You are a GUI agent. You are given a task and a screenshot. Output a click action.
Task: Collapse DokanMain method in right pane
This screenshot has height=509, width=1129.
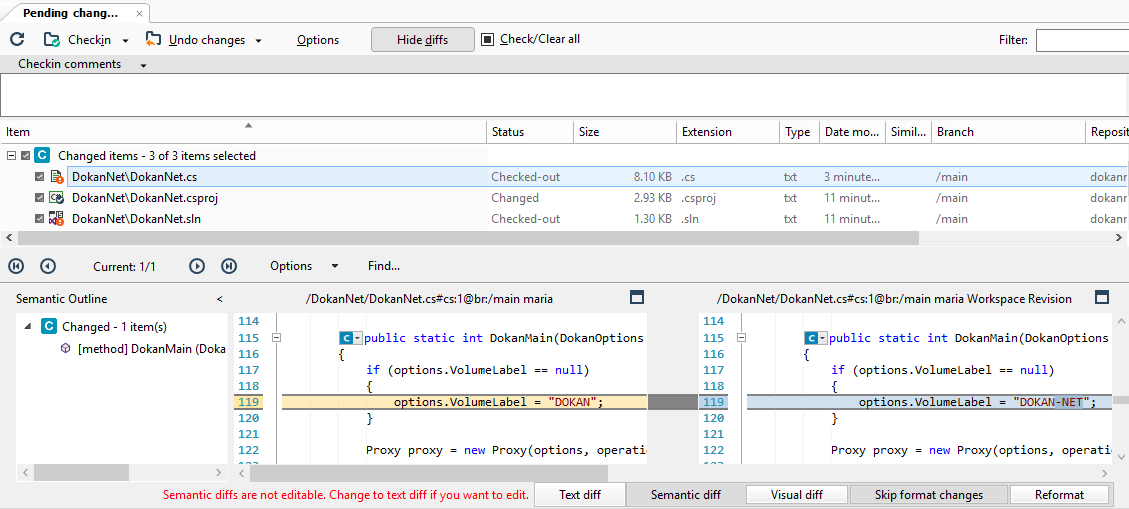tap(742, 338)
